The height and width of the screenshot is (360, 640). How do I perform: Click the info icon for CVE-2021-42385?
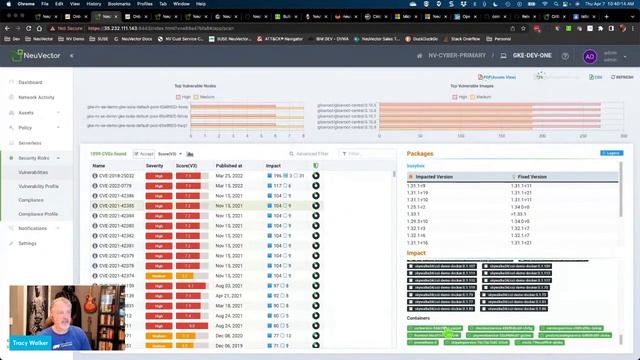pyautogui.click(x=95, y=206)
